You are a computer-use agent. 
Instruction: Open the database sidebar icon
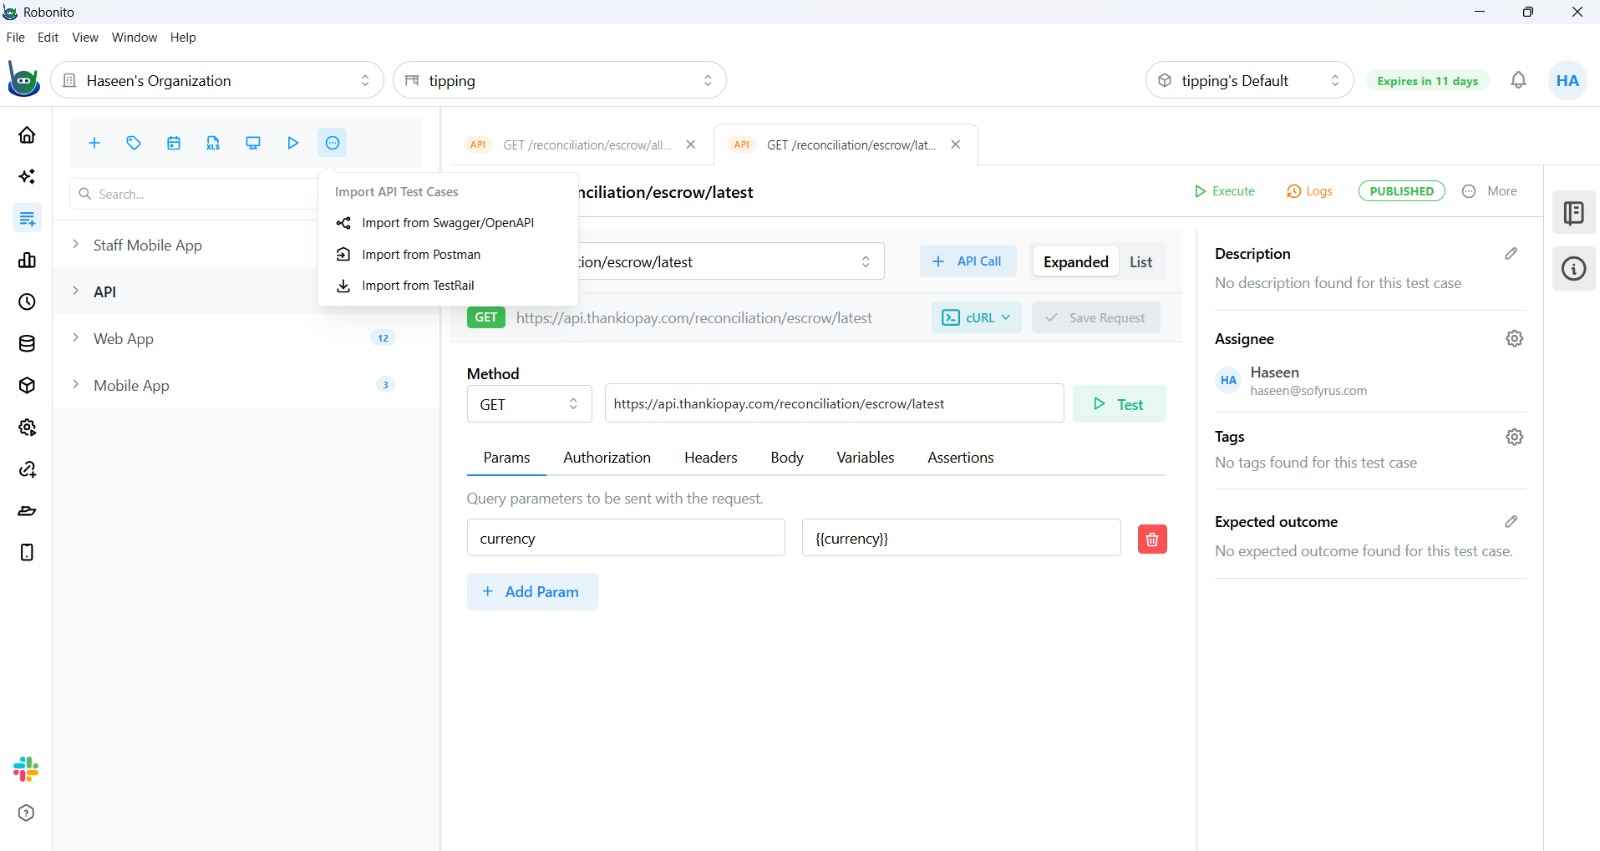(27, 344)
